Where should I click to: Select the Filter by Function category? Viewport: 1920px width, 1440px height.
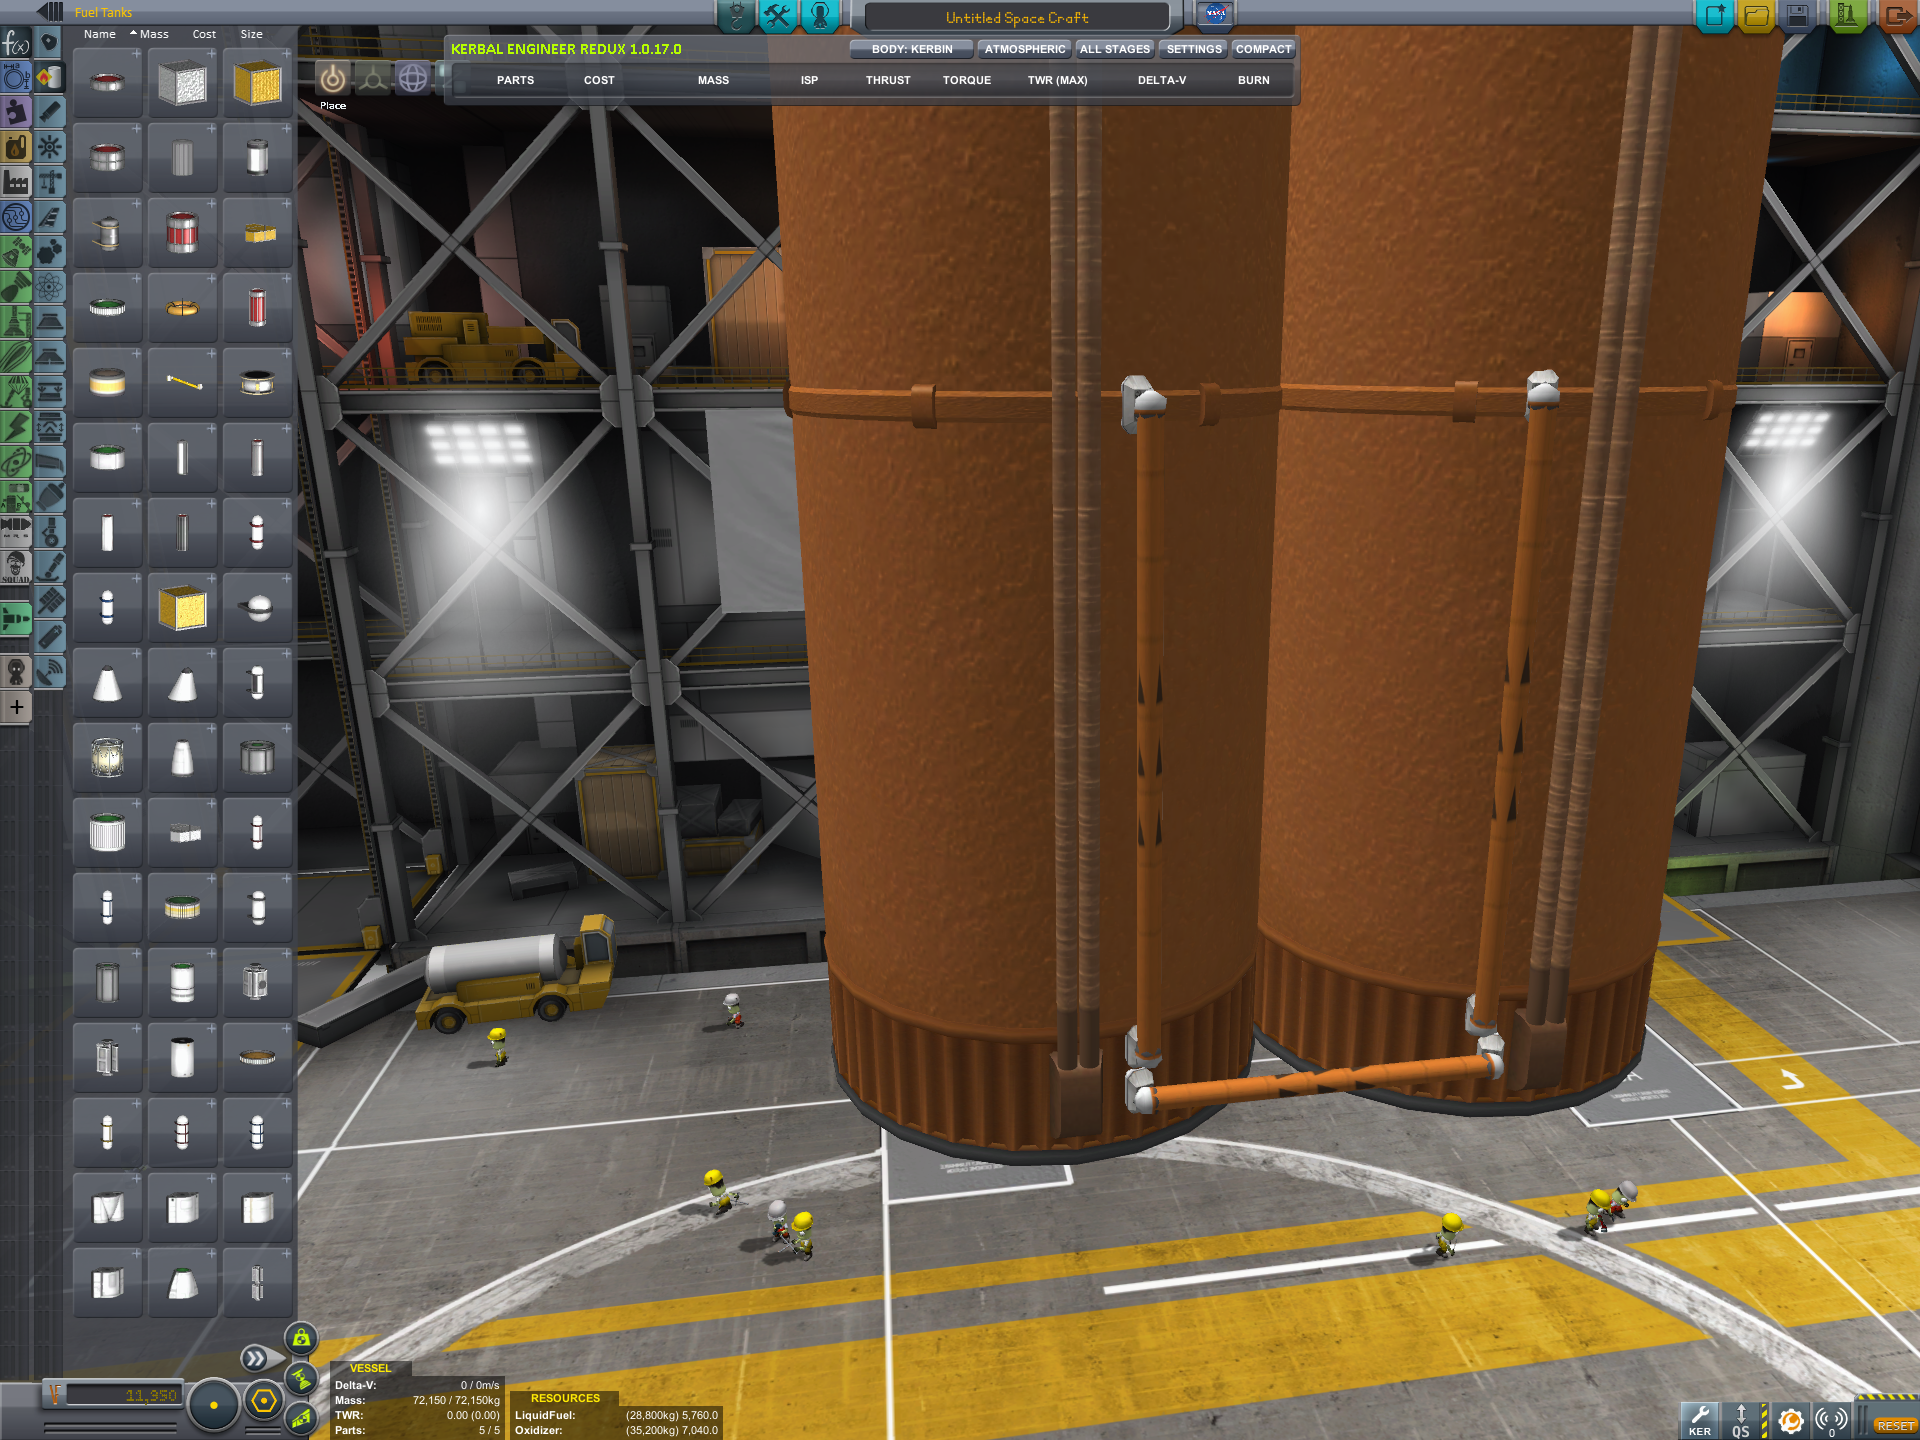[x=16, y=43]
